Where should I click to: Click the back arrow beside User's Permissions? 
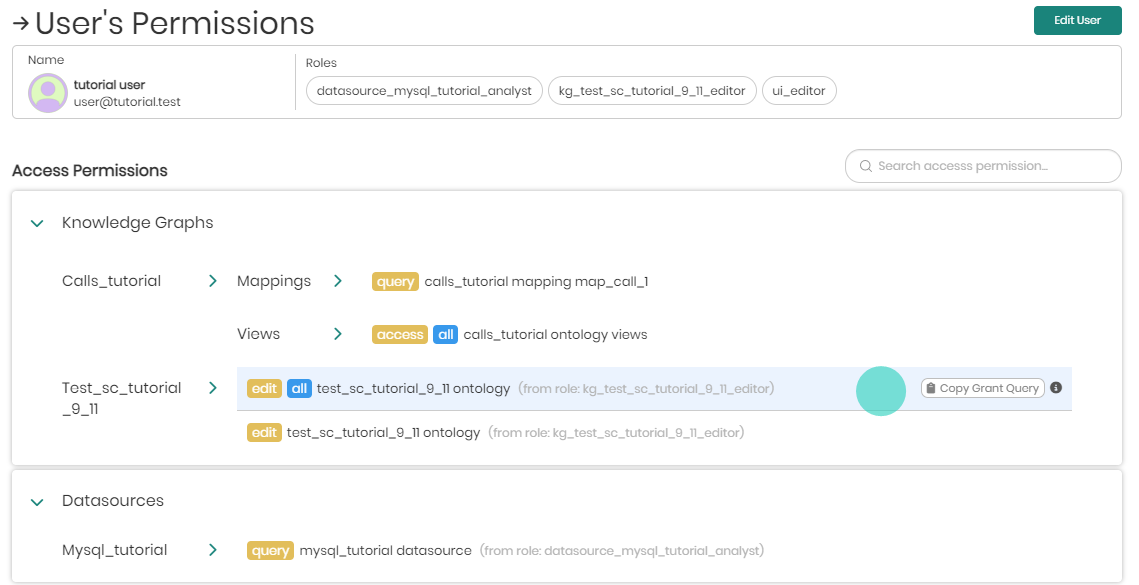(20, 23)
